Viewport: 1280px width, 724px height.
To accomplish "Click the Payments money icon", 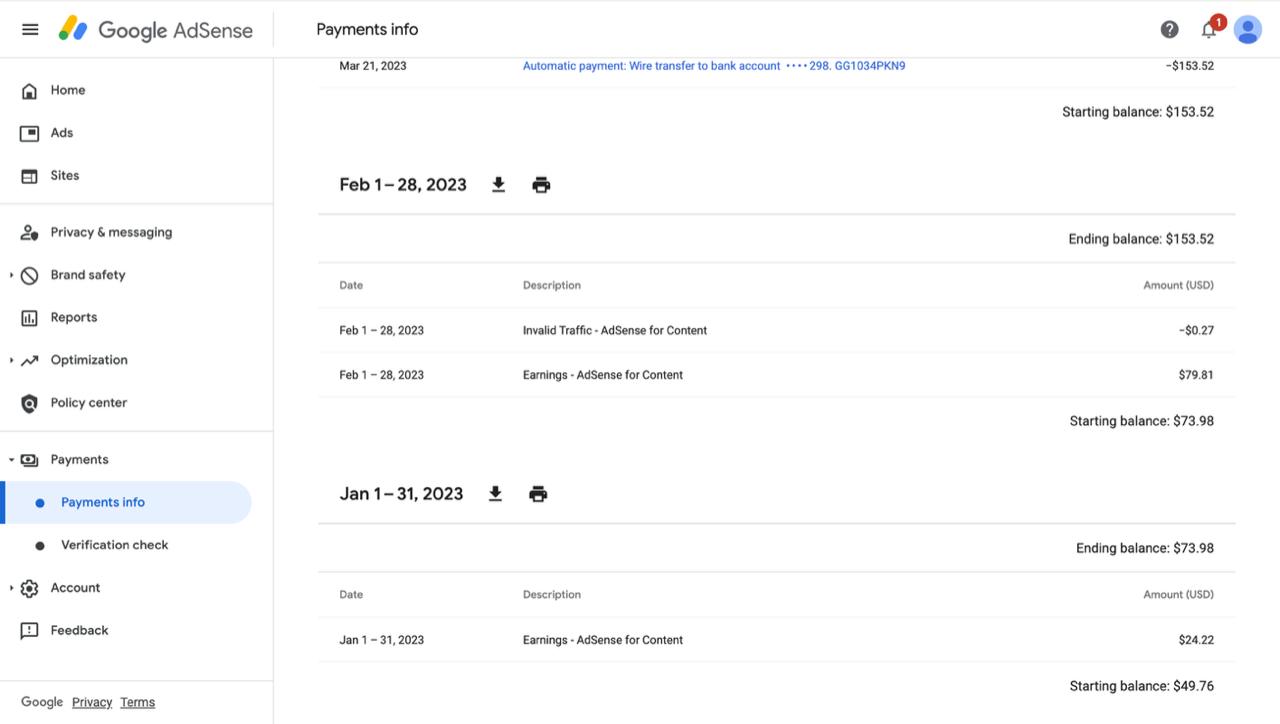I will 30,460.
